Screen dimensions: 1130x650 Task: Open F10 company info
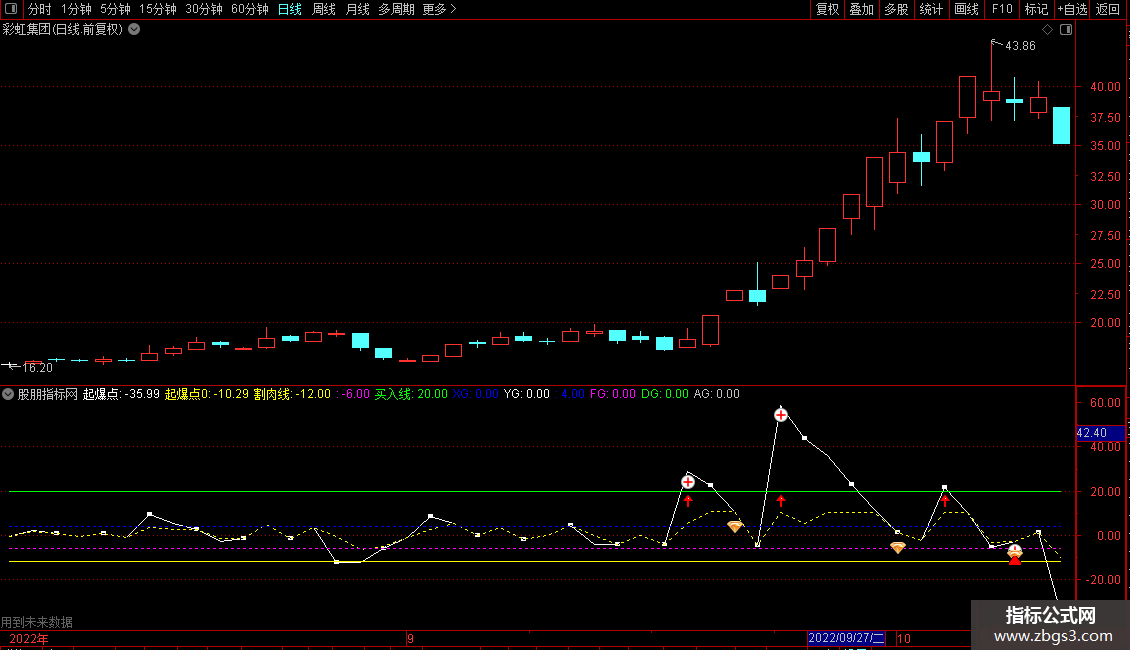pos(1002,9)
